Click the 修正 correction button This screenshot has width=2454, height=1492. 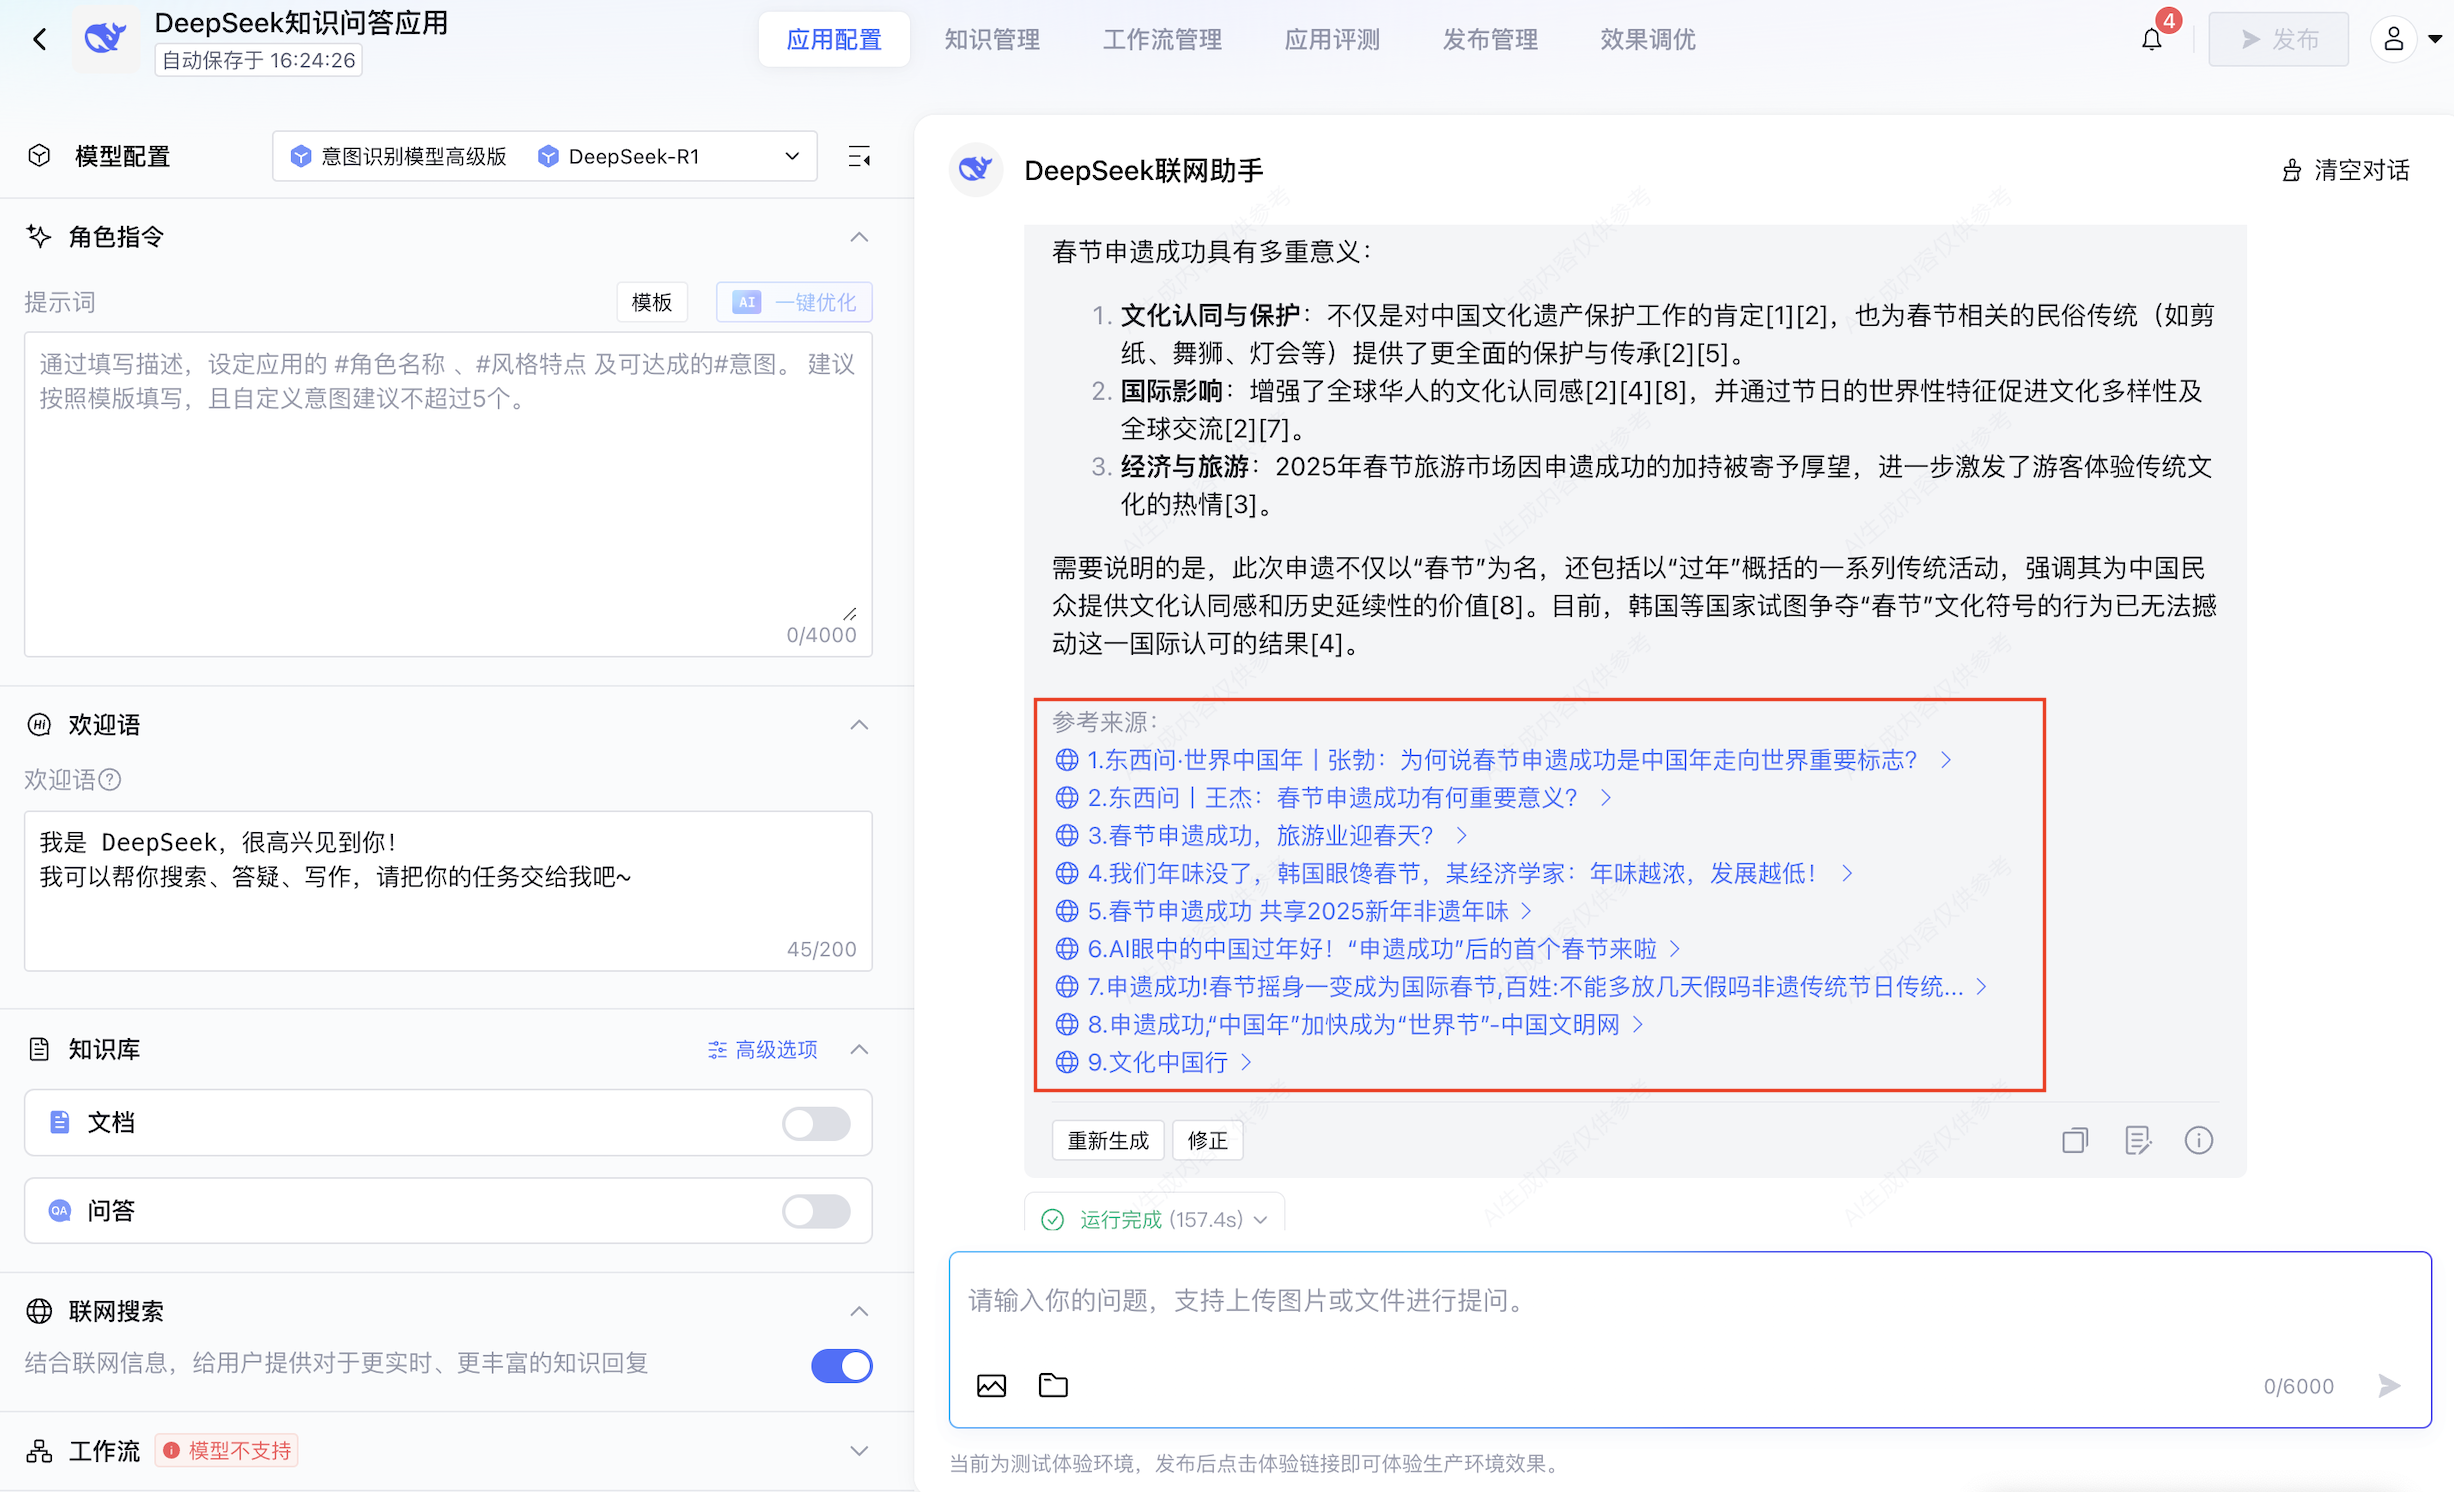(x=1207, y=1140)
